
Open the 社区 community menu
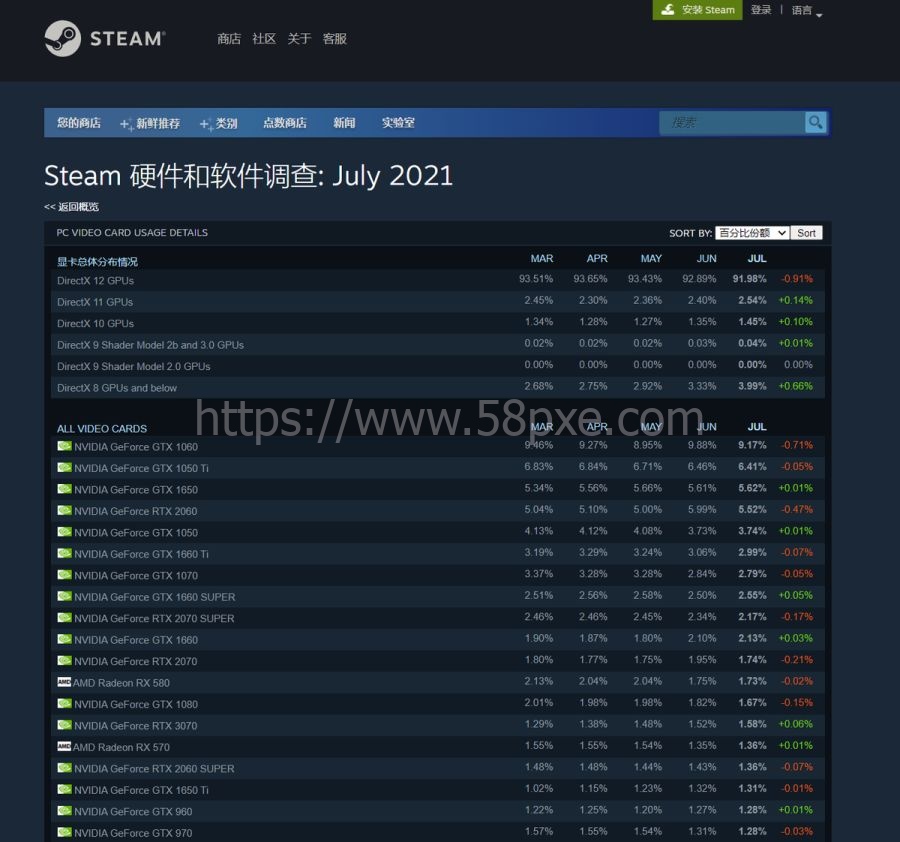point(264,38)
